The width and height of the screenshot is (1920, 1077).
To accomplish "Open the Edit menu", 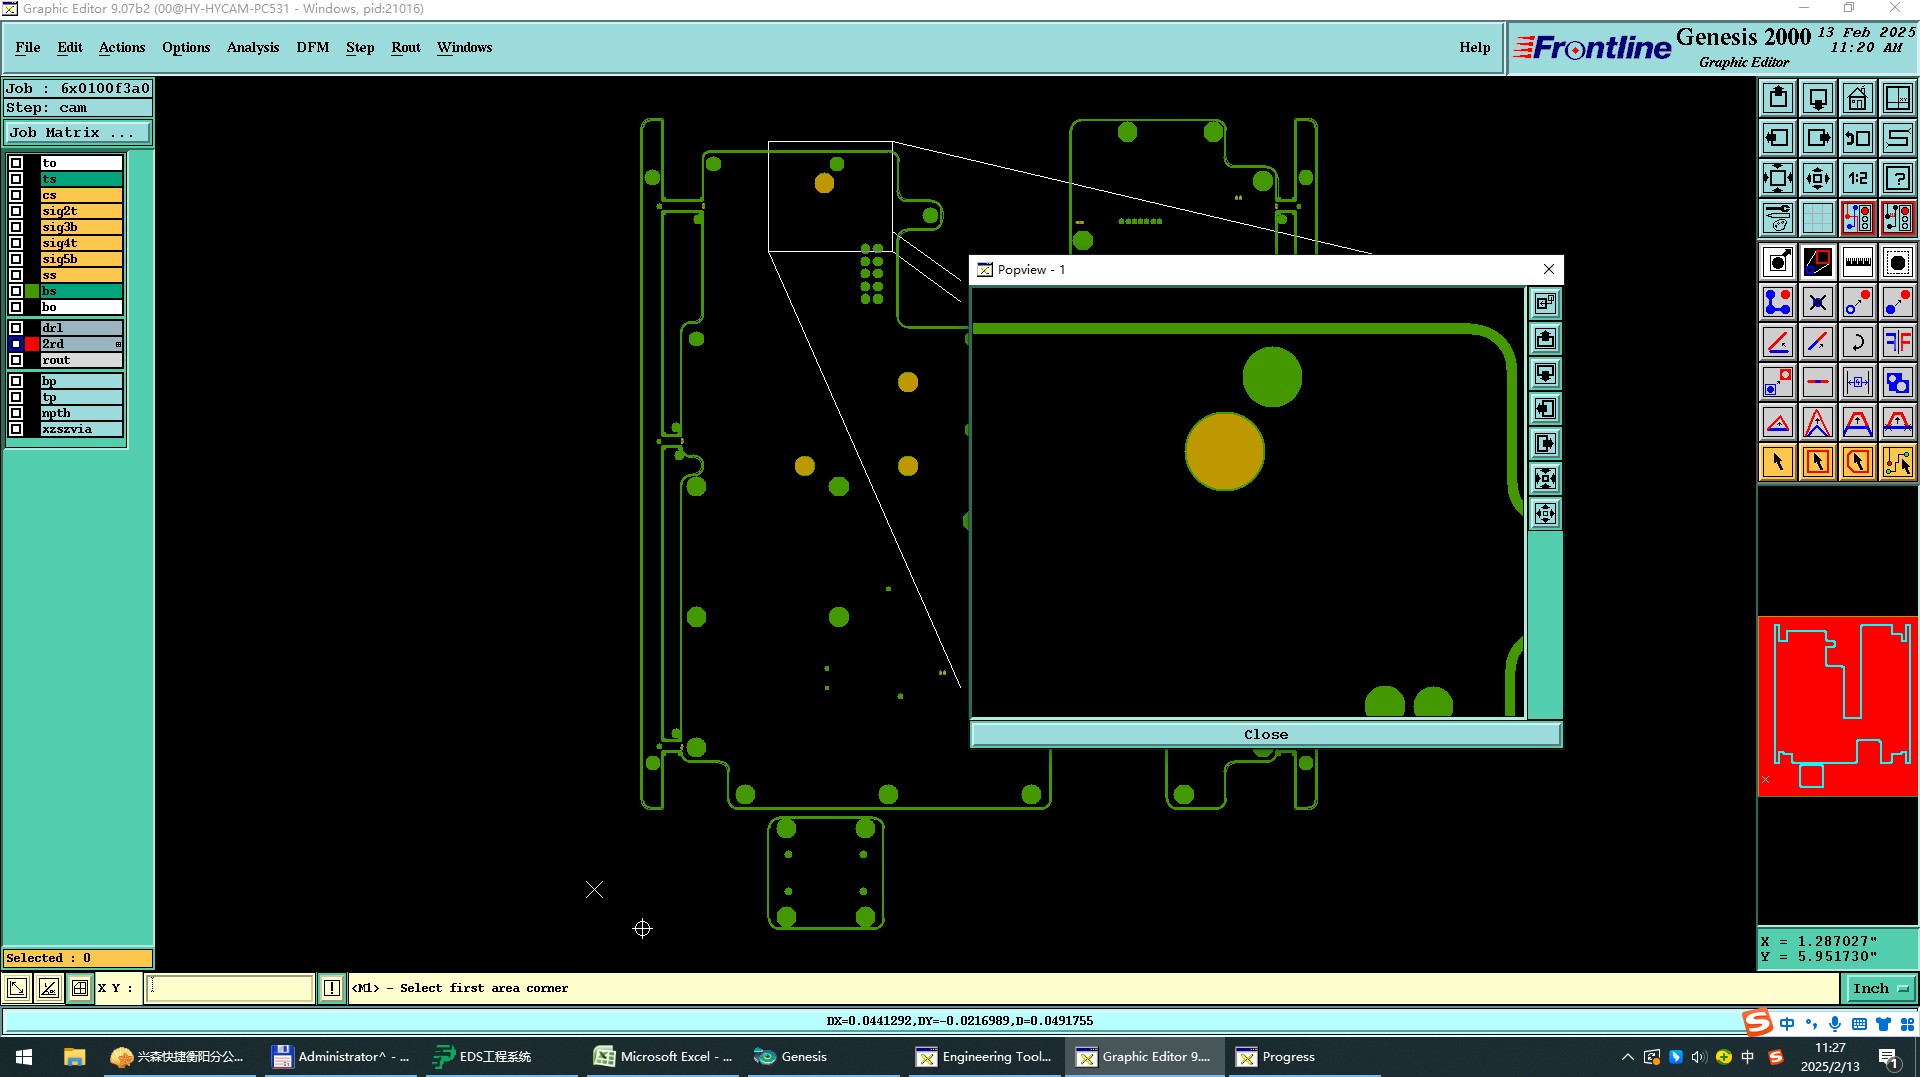I will click(x=70, y=47).
